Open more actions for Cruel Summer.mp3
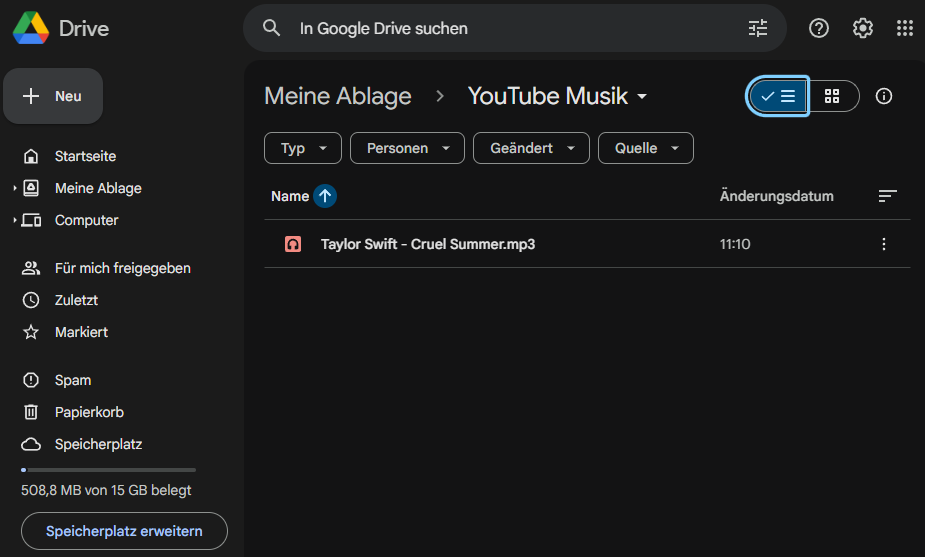The width and height of the screenshot is (925, 557). tap(883, 244)
